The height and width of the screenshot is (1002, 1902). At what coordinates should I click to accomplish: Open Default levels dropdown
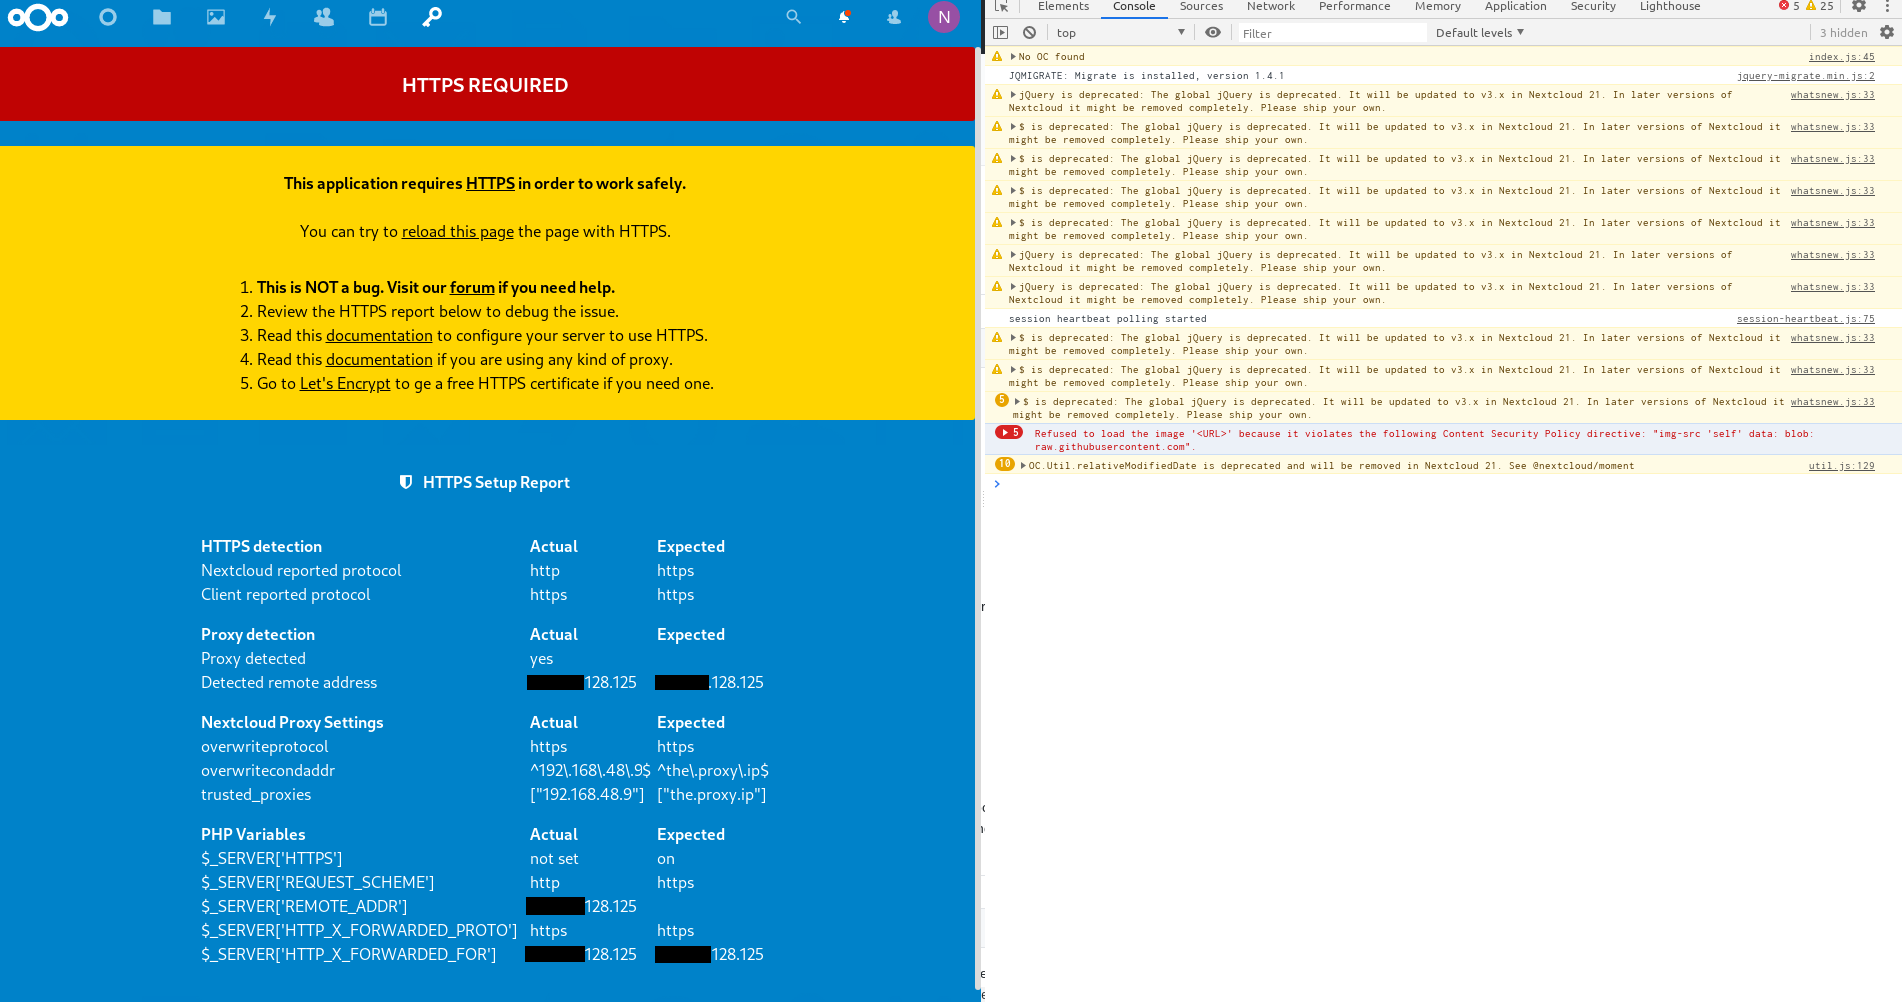click(1480, 32)
